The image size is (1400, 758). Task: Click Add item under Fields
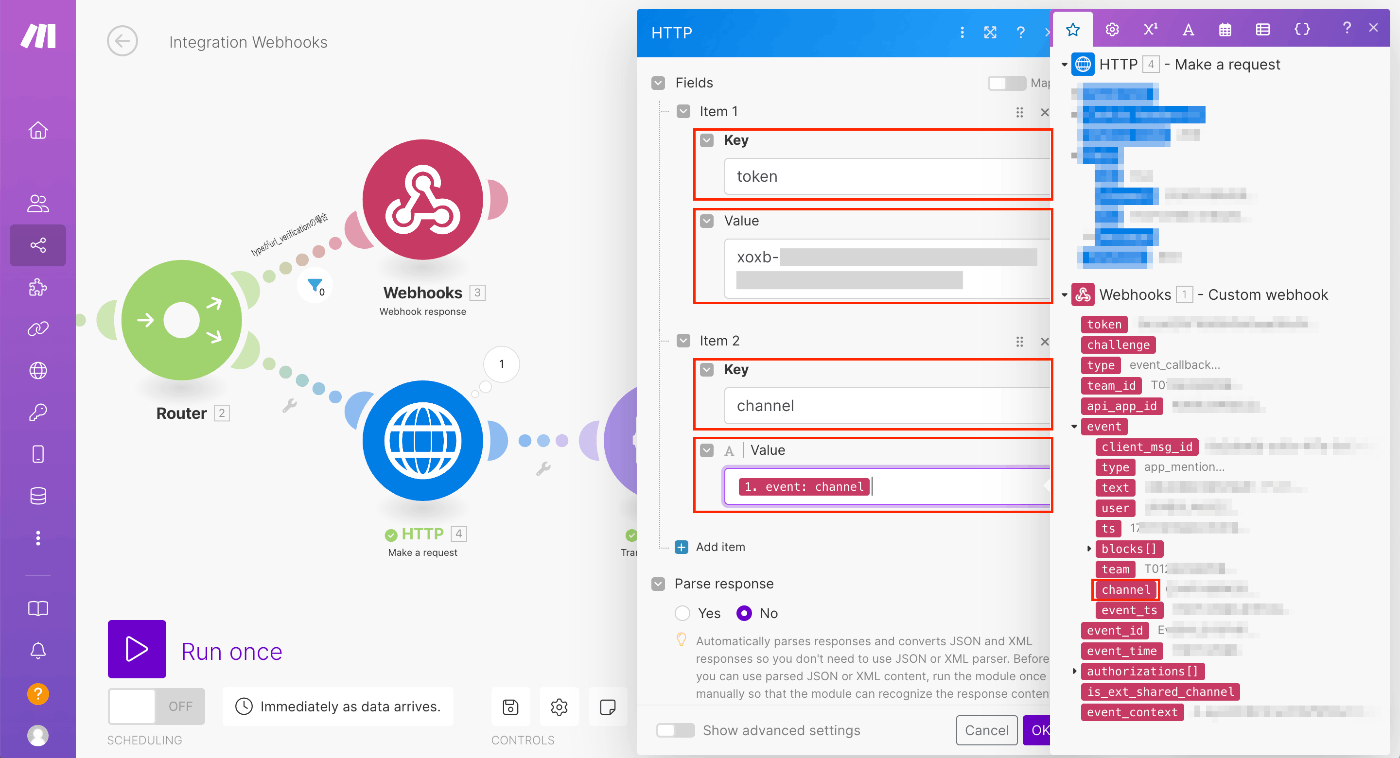click(x=710, y=547)
